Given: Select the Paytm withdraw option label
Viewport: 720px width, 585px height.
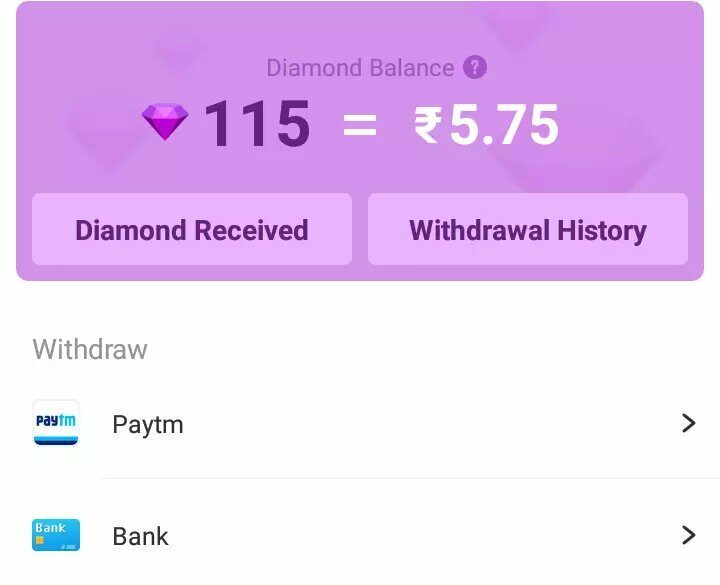Looking at the screenshot, I should tap(148, 424).
